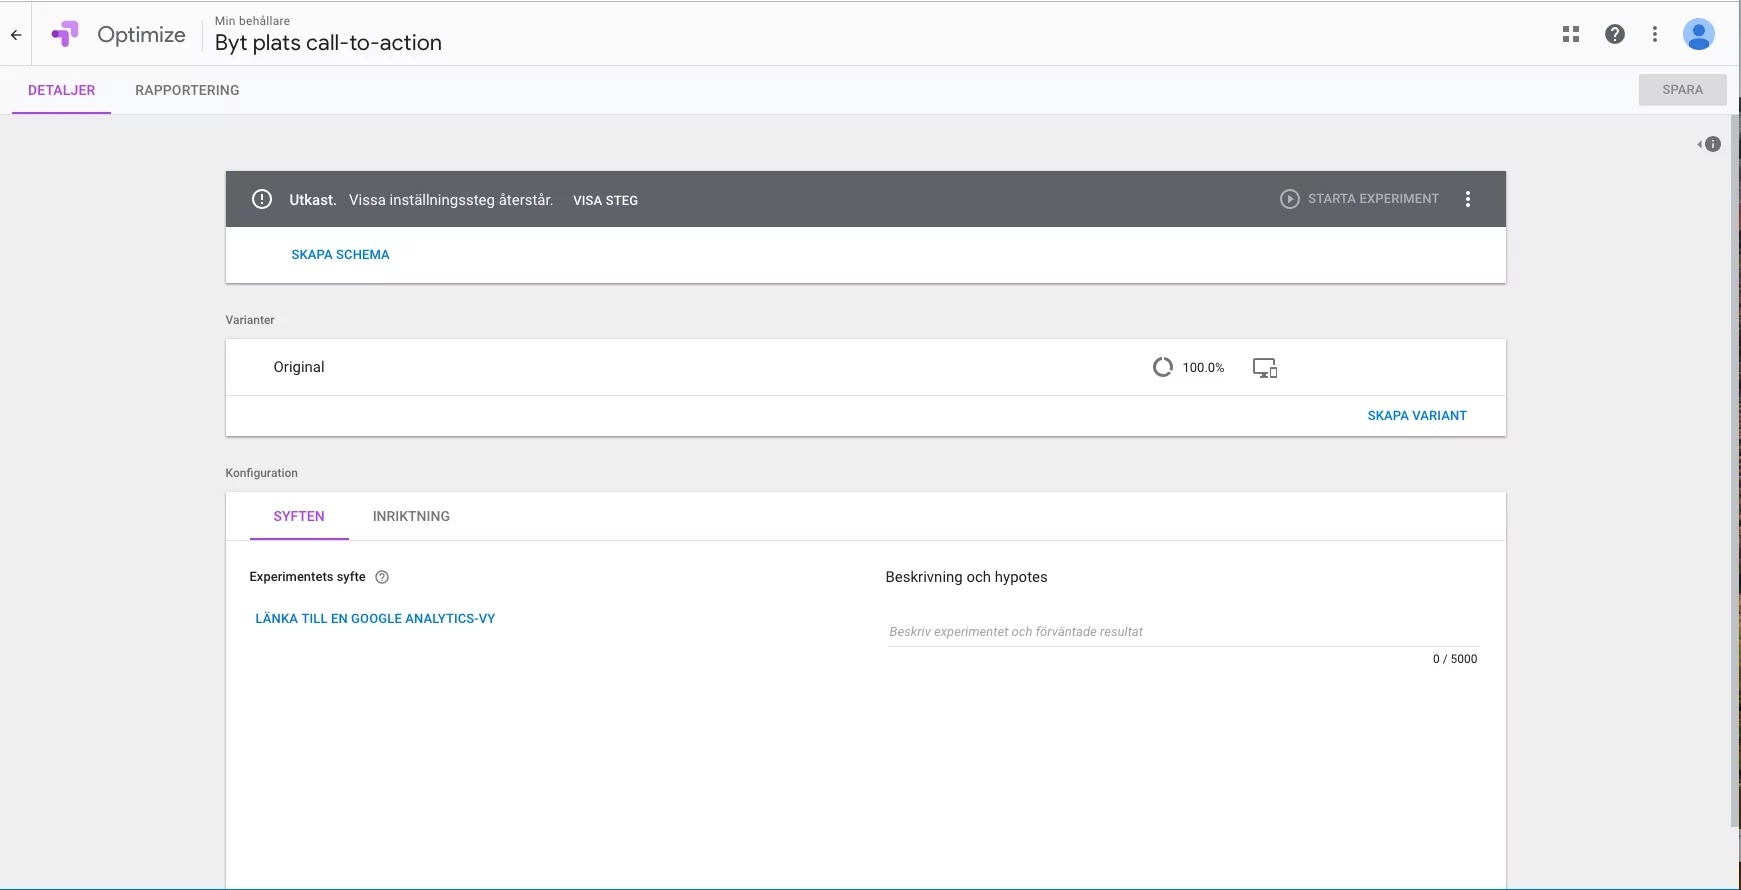Click the back arrow icon
Viewport: 1741px width, 890px height.
(x=16, y=35)
